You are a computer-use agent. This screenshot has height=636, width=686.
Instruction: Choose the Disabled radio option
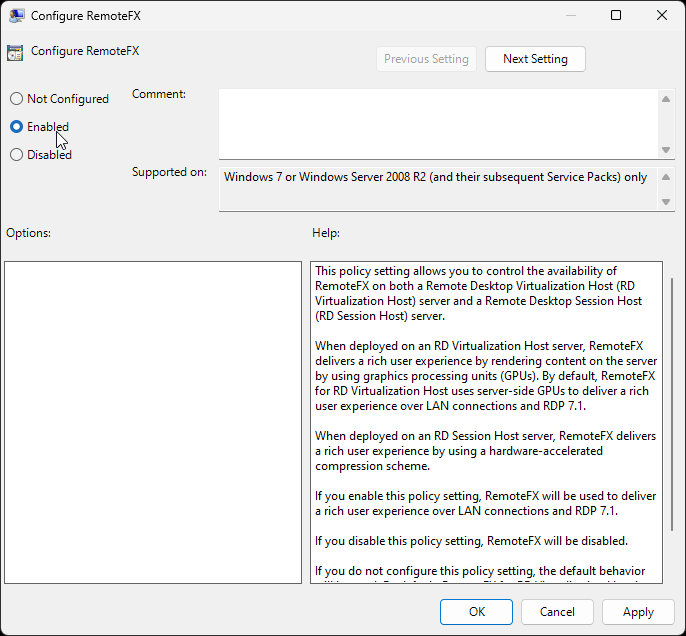16,155
